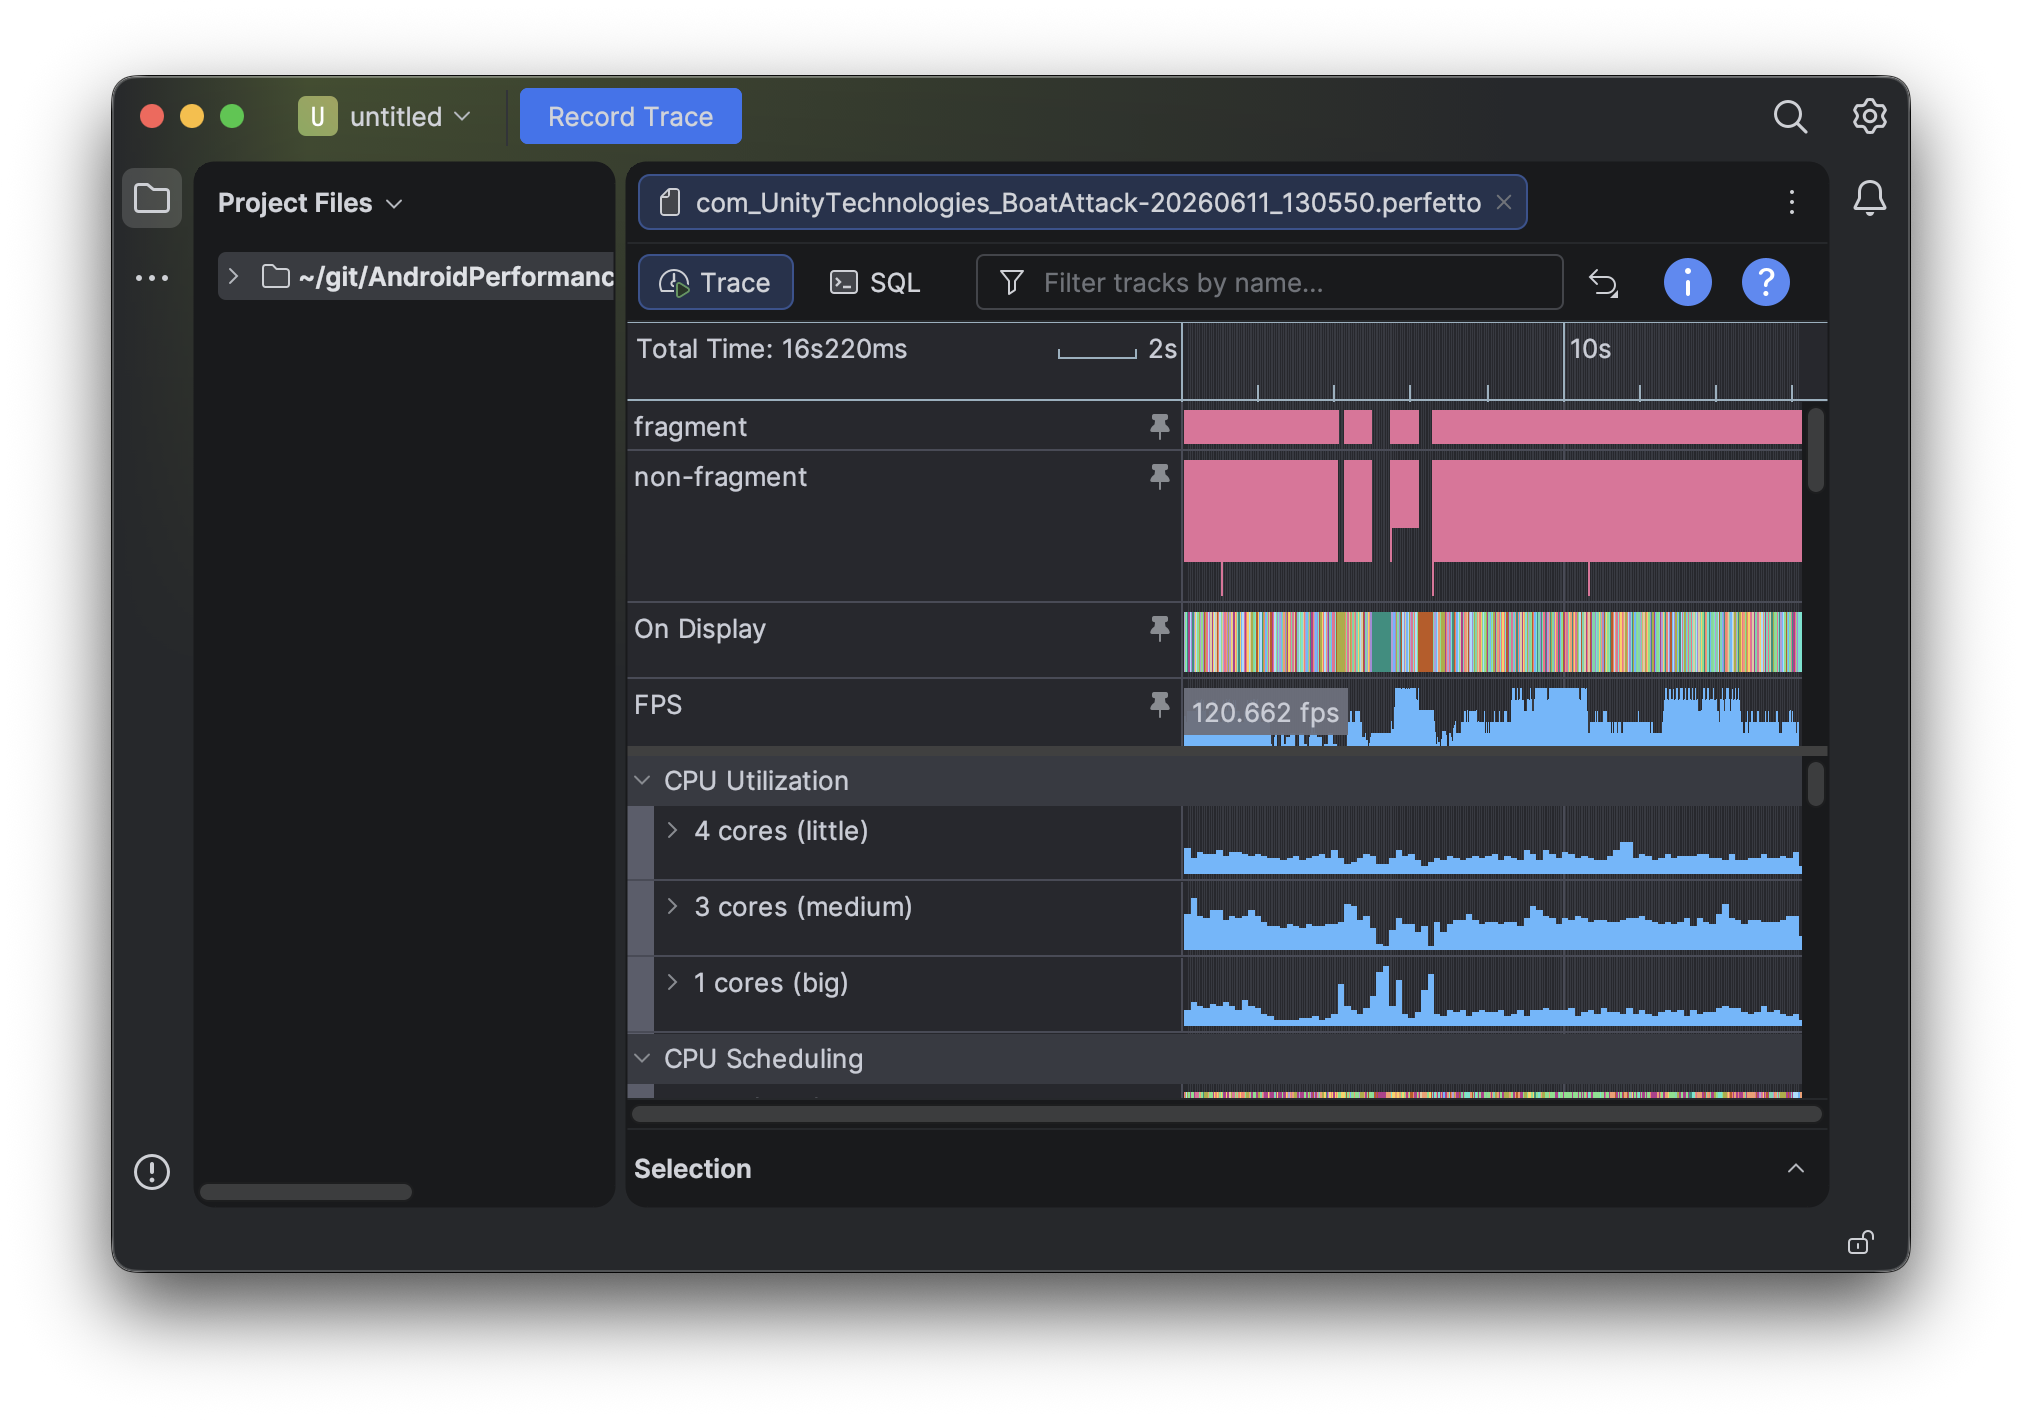
Task: Click the main tracks vertical scrollbar
Action: (x=1816, y=785)
